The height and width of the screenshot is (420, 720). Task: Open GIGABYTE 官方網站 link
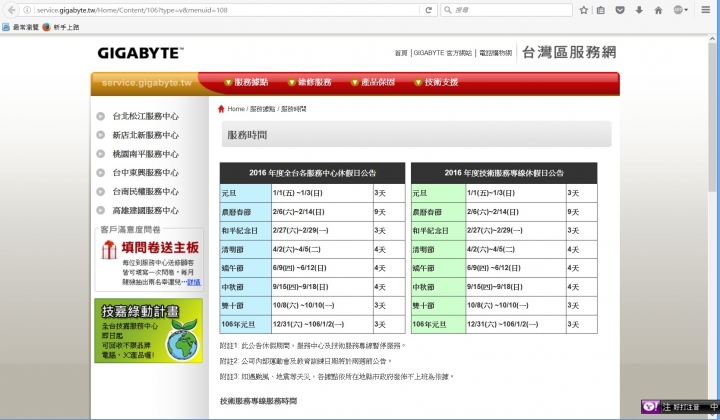point(443,53)
